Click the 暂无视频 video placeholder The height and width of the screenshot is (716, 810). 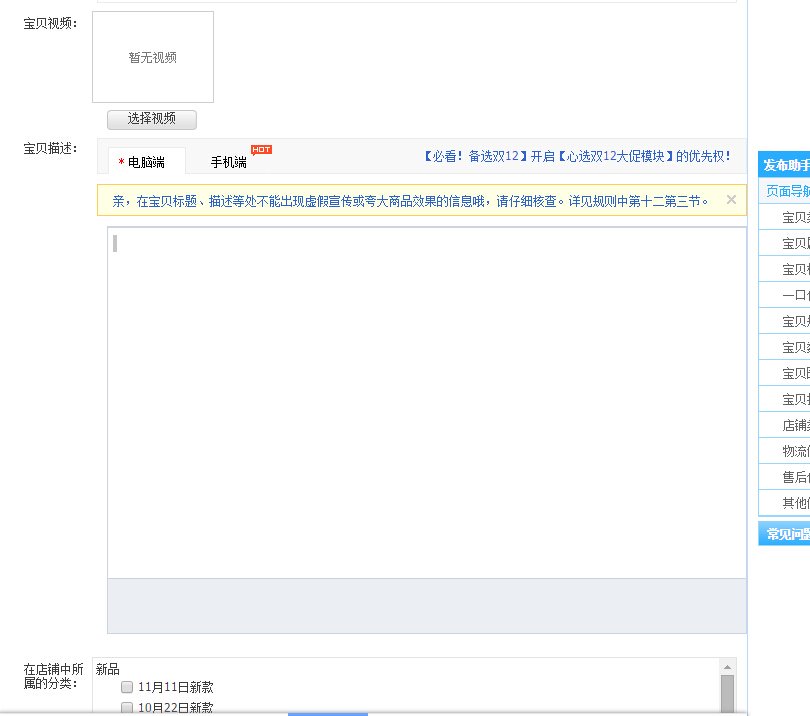point(153,58)
